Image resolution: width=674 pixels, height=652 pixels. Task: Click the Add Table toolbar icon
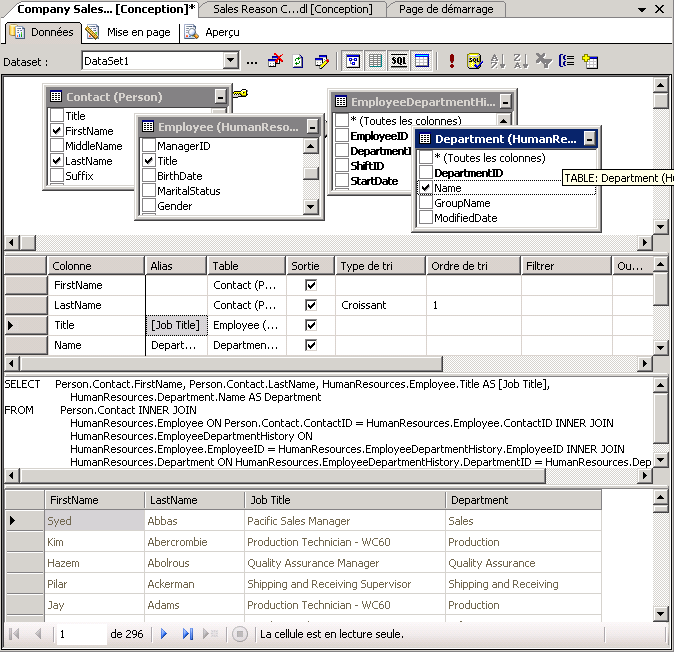pos(590,61)
